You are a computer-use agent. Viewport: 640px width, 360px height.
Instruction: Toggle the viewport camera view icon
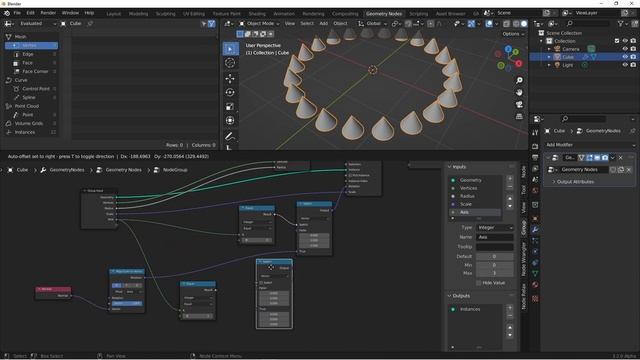519,104
